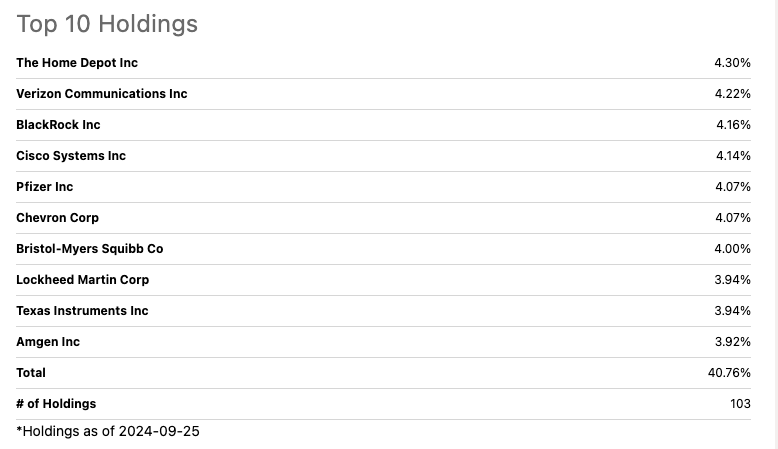This screenshot has height=449, width=778.
Task: Select the Pfizer Inc holding
Action: 45,187
